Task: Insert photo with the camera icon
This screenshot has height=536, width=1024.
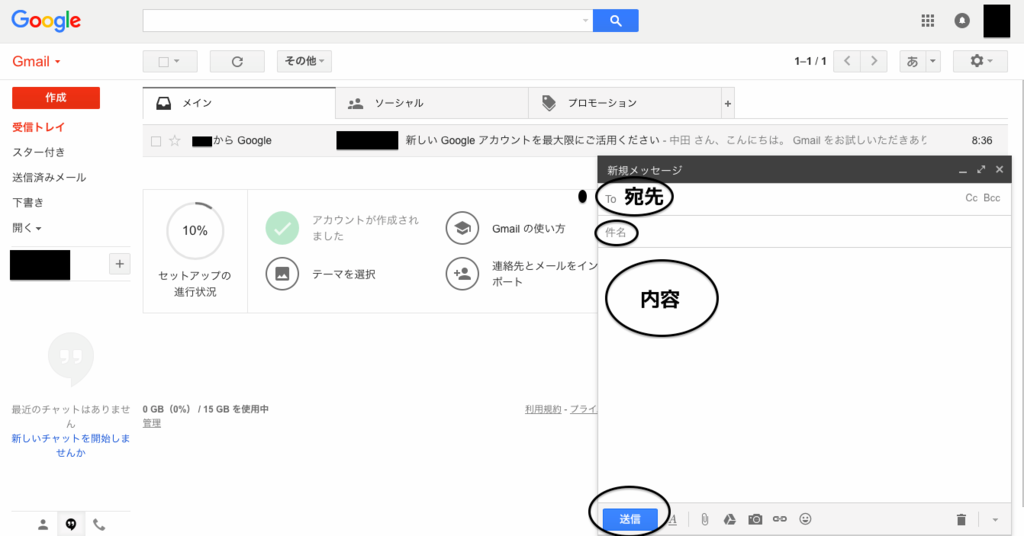Action: (755, 520)
